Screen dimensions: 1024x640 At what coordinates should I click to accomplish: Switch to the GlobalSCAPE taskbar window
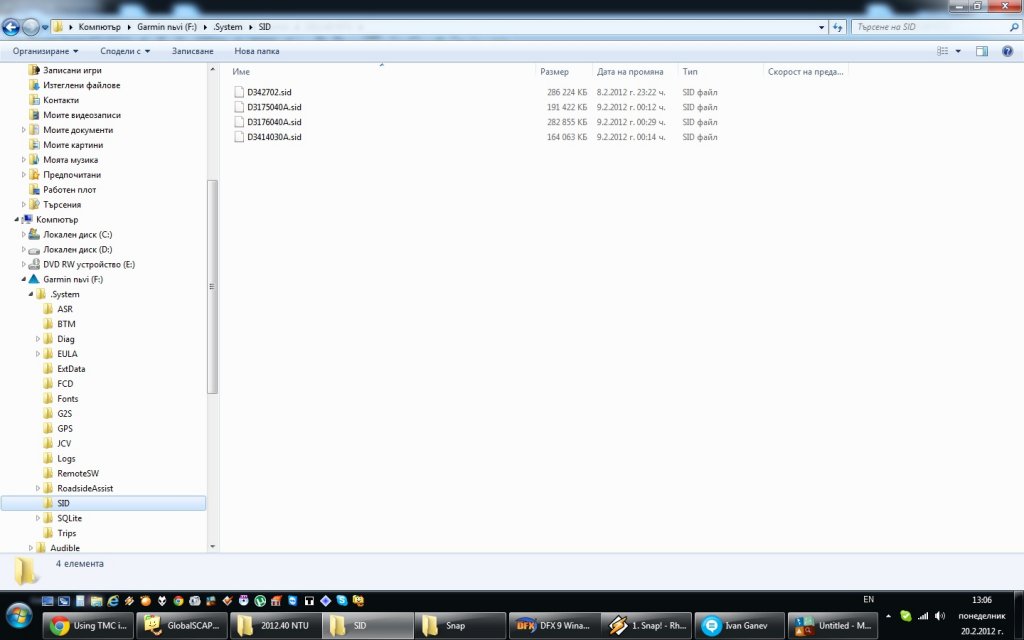pyautogui.click(x=182, y=626)
